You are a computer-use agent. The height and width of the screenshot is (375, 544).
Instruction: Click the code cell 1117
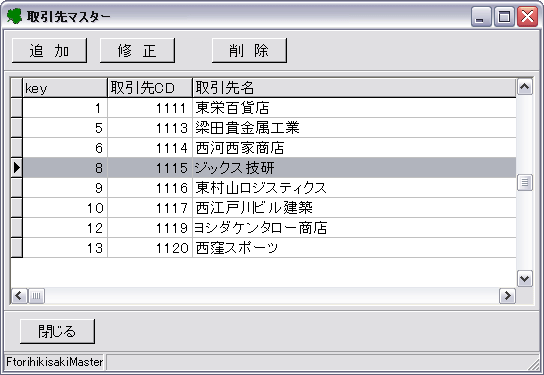tap(150, 208)
